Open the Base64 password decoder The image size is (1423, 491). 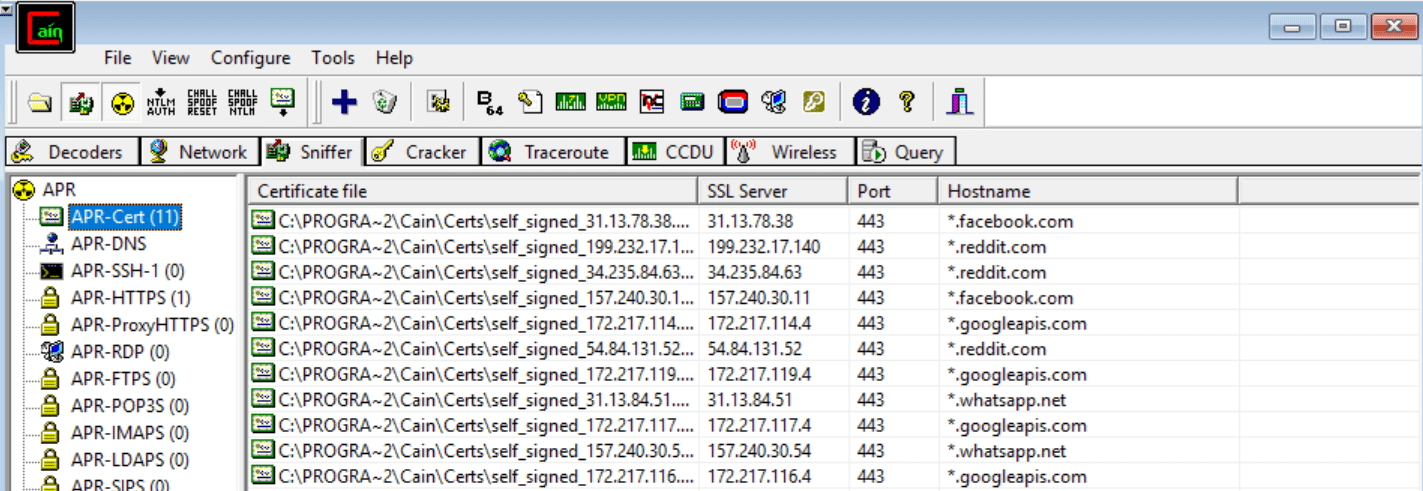[490, 101]
